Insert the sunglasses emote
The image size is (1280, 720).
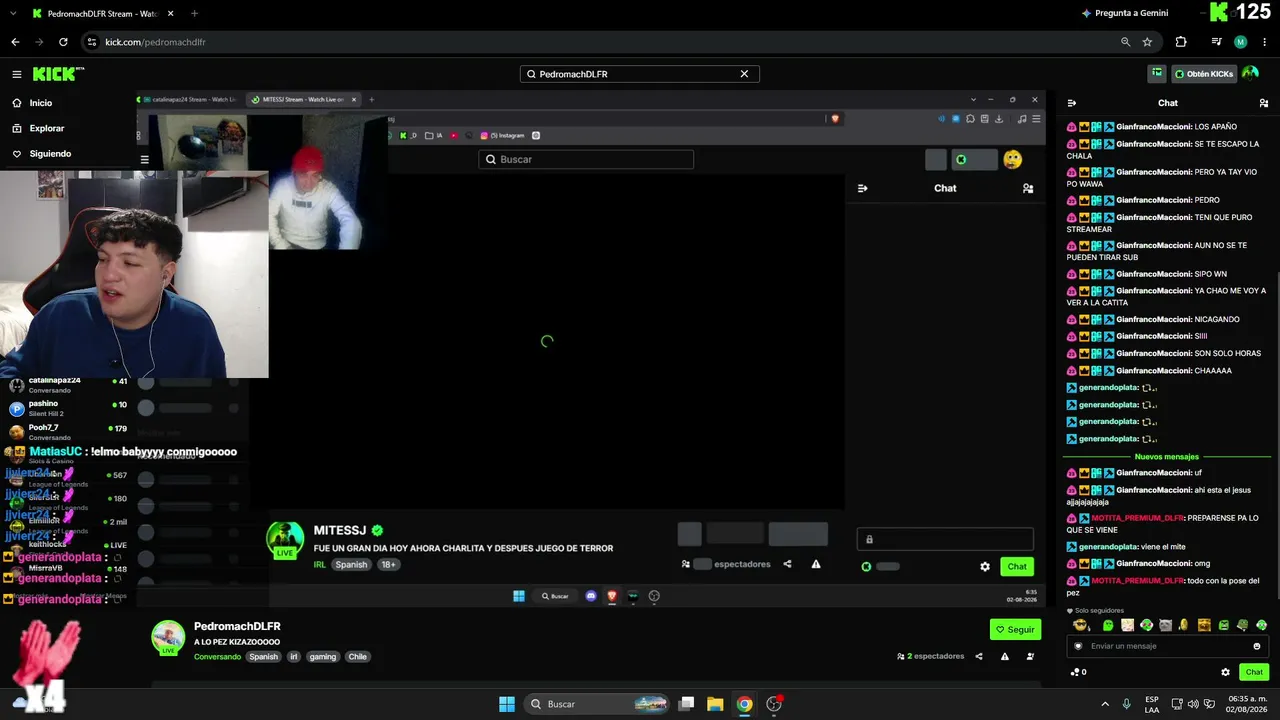pyautogui.click(x=1081, y=625)
